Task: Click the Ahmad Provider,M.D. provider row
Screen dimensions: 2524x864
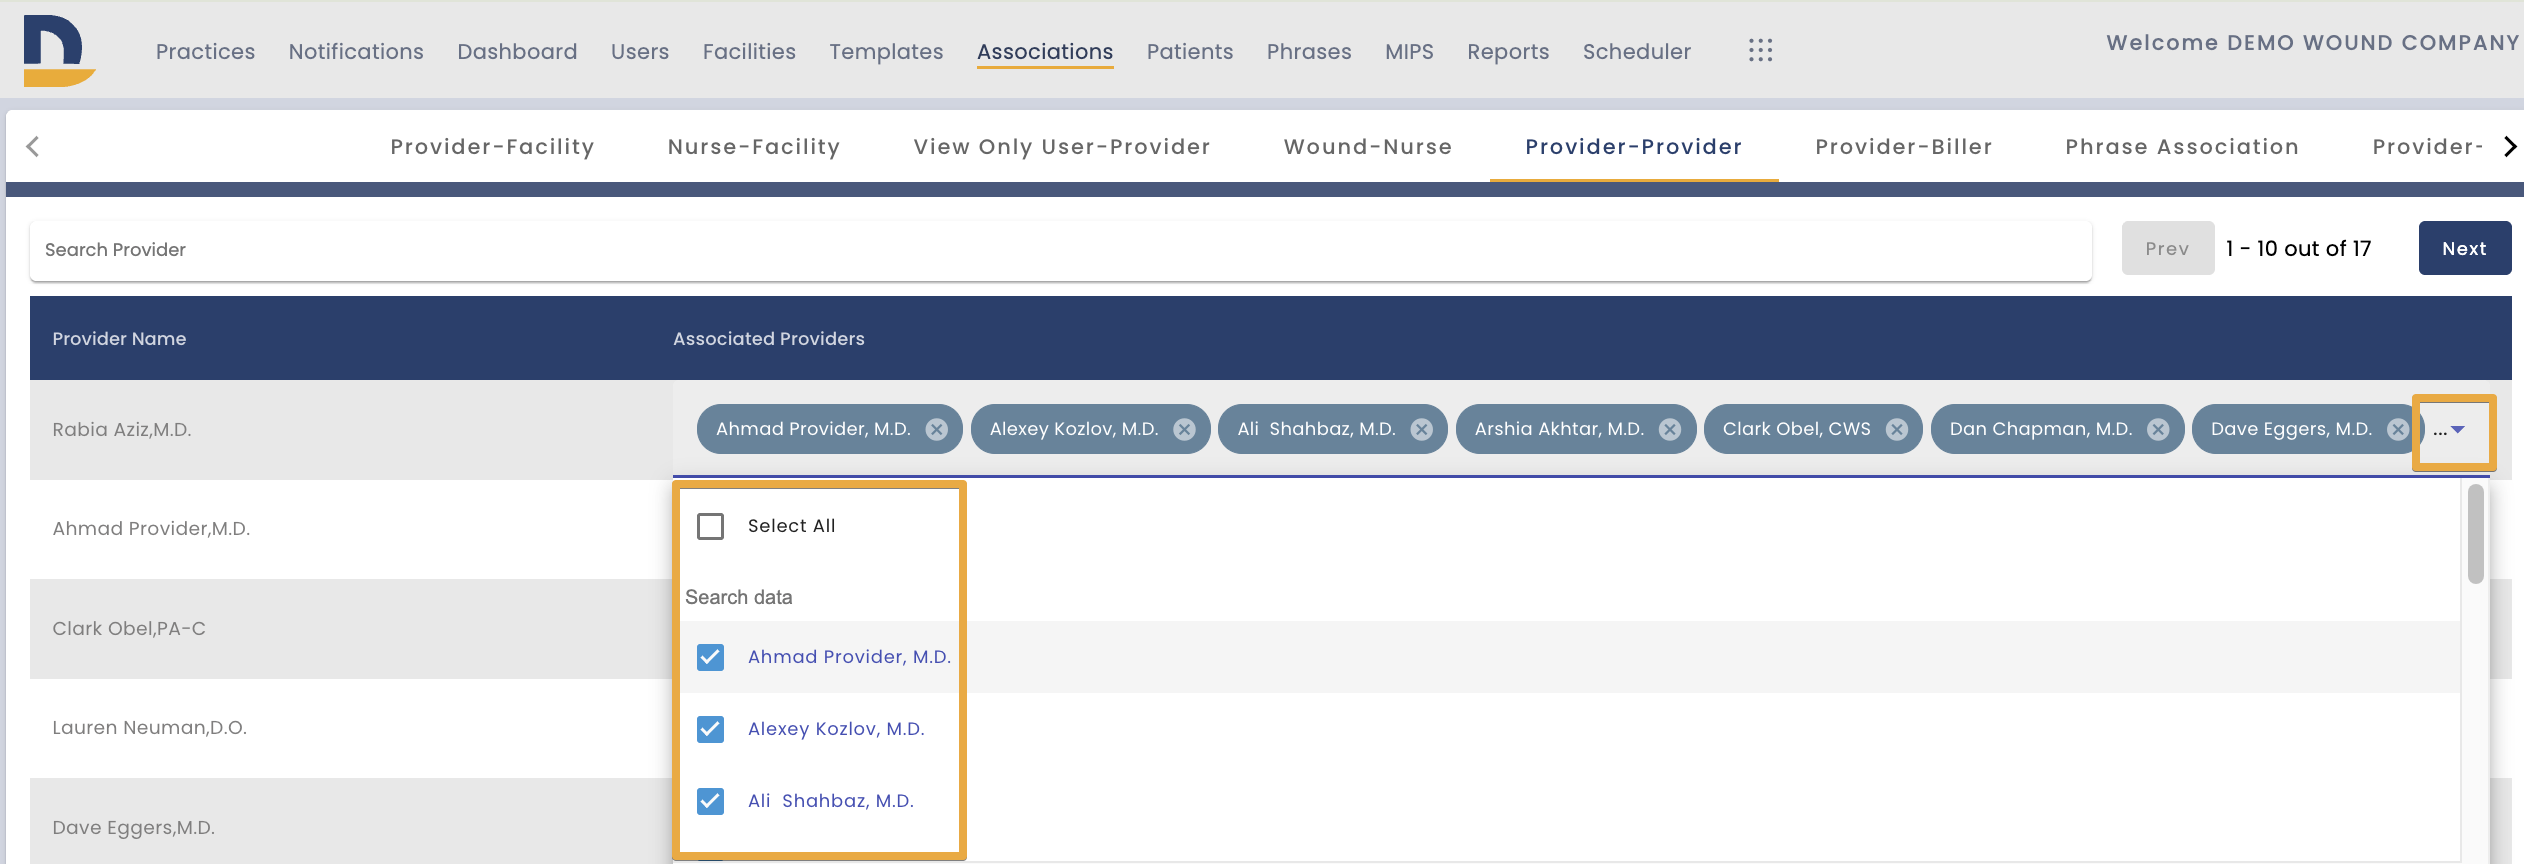Action: 351,529
